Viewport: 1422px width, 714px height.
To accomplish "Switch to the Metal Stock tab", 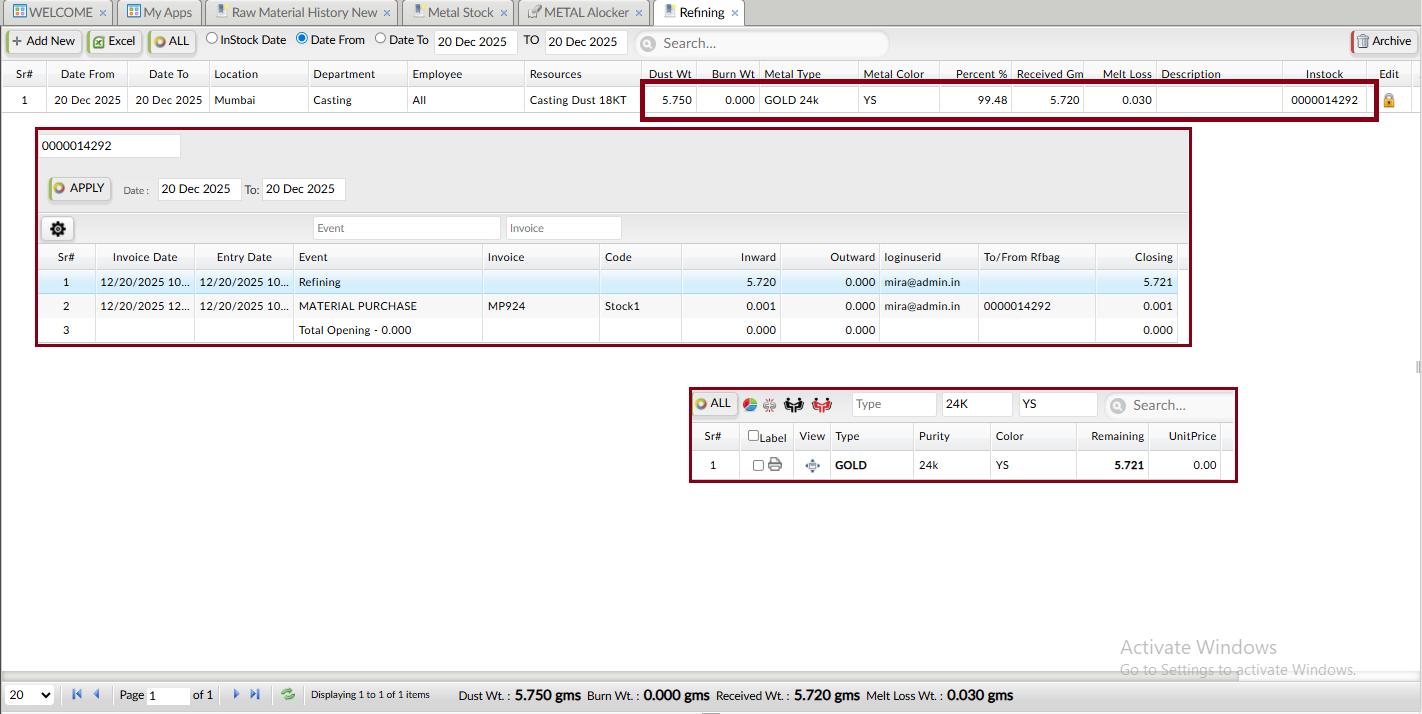I will (460, 13).
